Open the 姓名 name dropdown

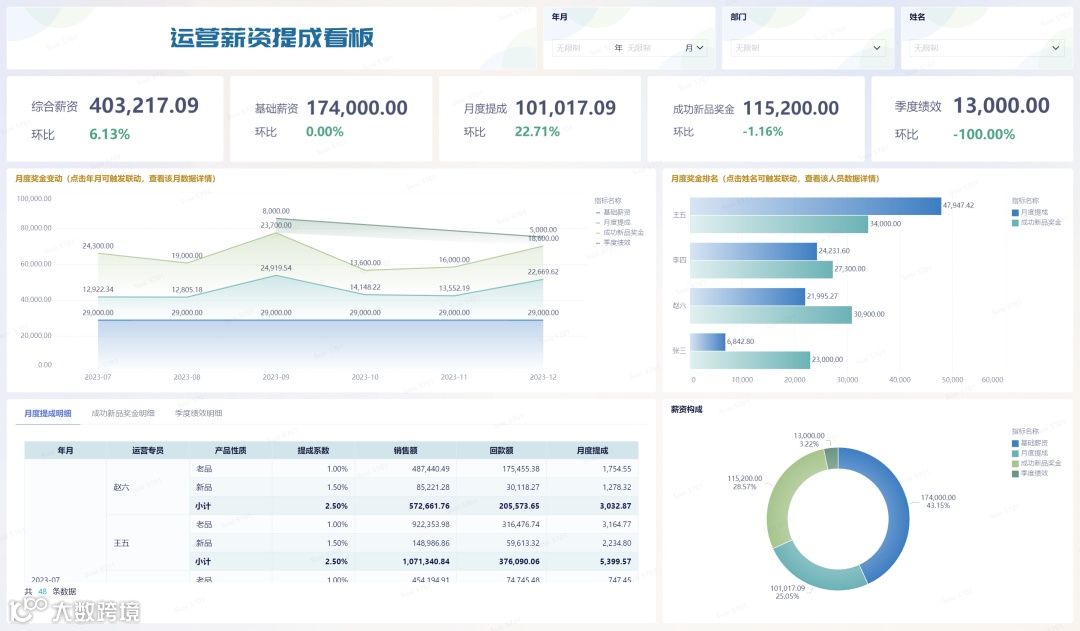(x=986, y=48)
